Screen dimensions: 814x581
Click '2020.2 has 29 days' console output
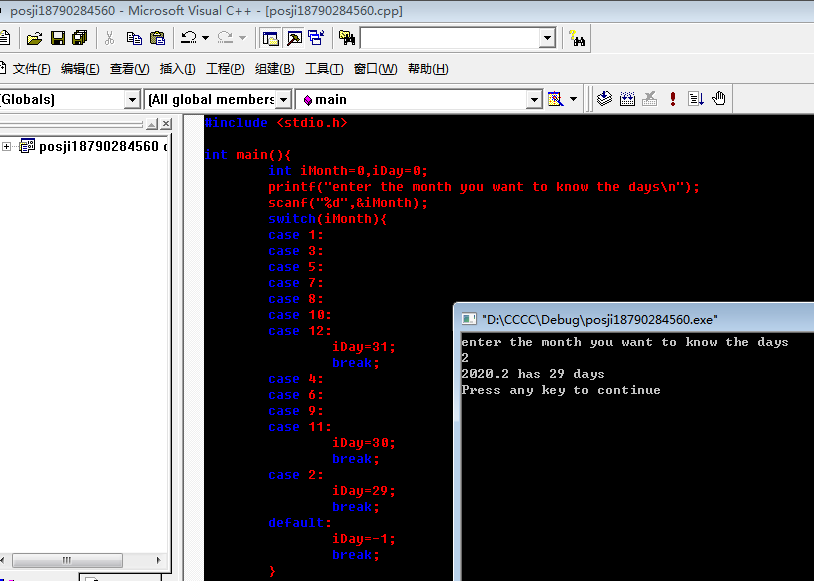[533, 374]
